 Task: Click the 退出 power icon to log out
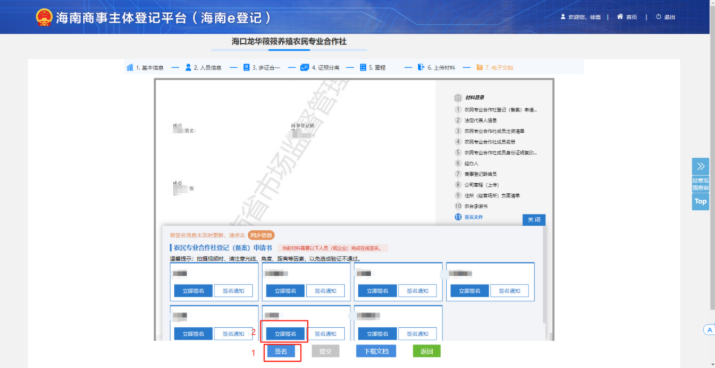(658, 17)
